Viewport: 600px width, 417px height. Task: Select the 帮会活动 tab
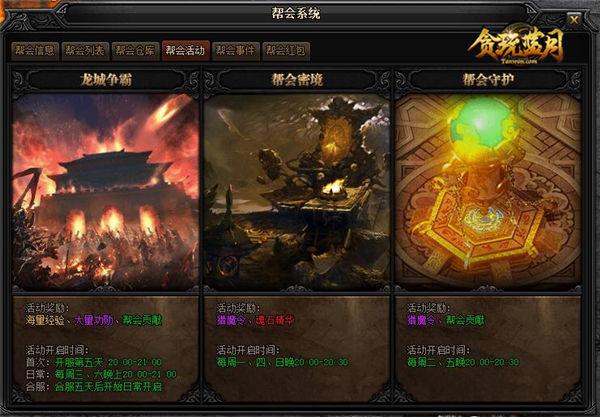coord(186,50)
